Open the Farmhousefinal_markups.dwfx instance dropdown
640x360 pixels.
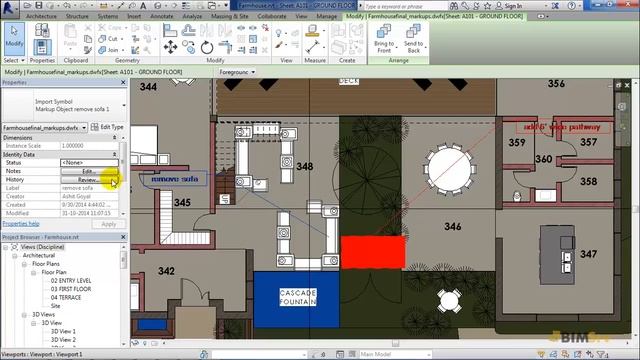pos(44,128)
